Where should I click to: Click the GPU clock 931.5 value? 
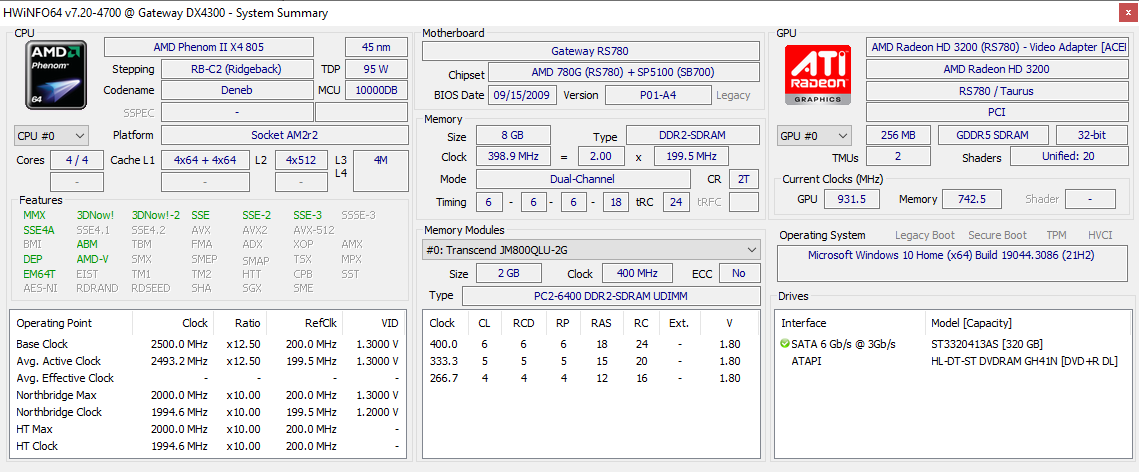[852, 199]
